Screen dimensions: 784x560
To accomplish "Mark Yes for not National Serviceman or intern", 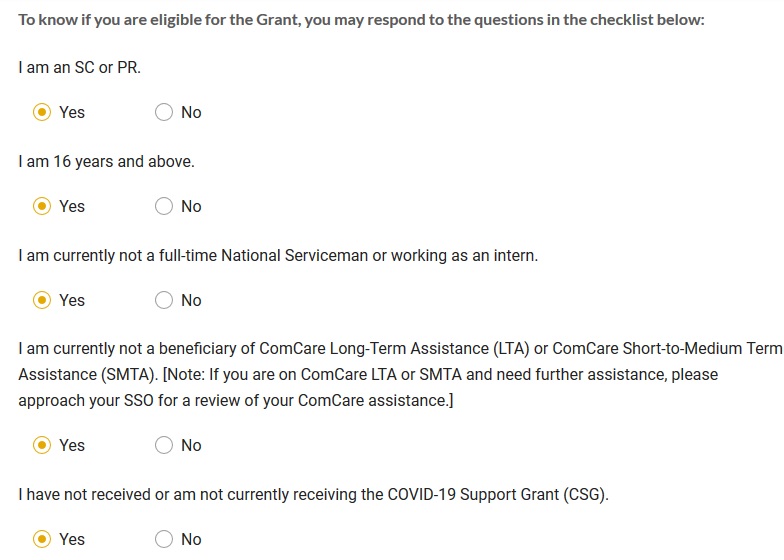I will (42, 300).
